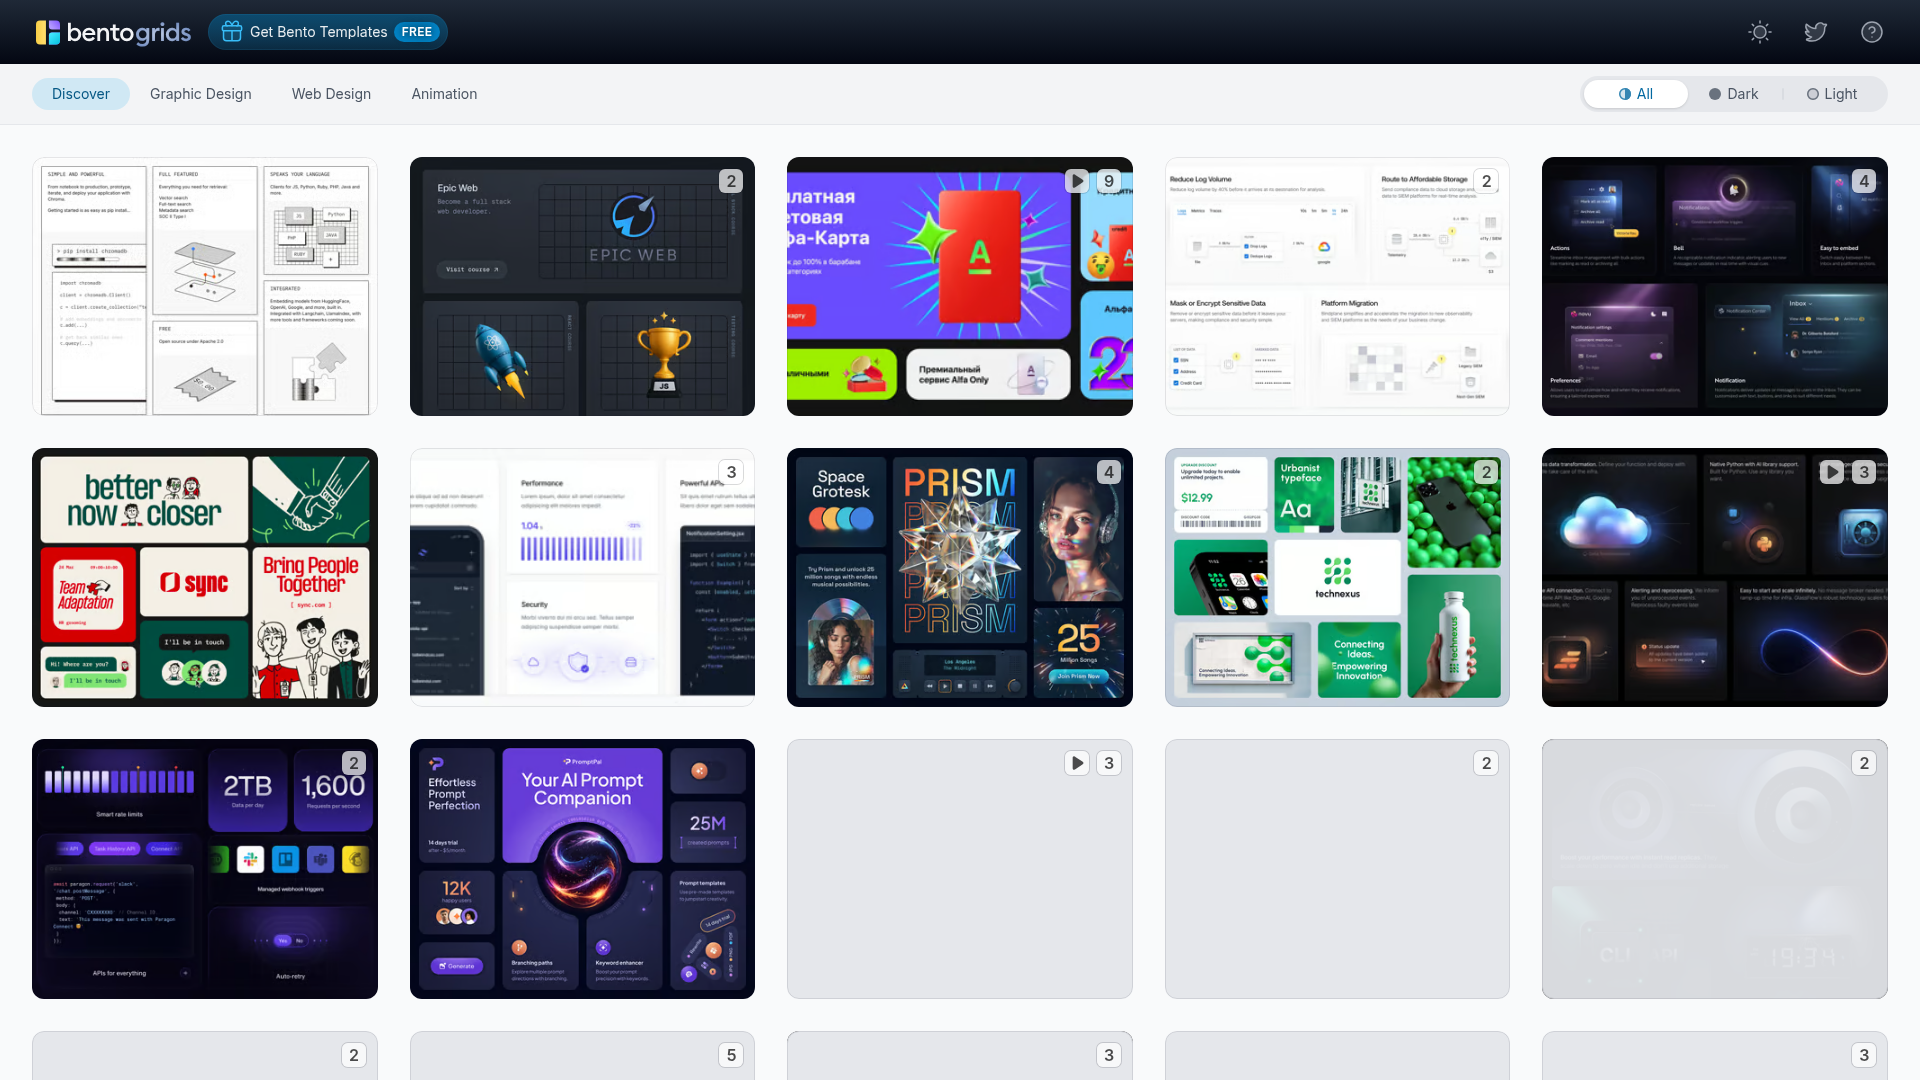Click the Visit course button in Epic Web card
Screen dimensions: 1920x1080
pos(472,269)
